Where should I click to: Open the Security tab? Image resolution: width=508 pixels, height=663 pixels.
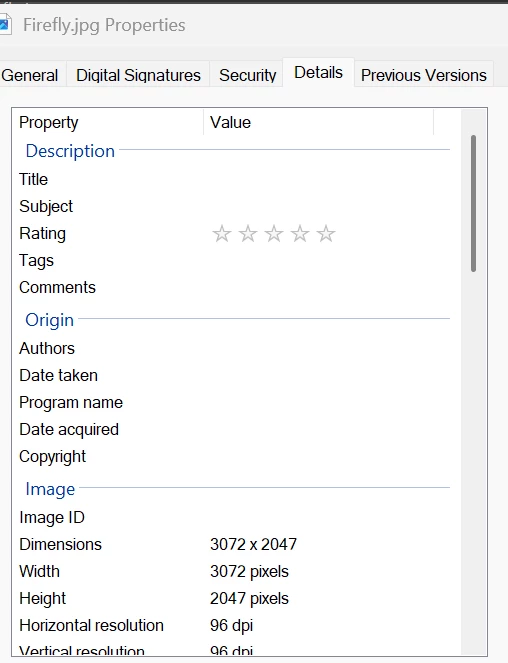click(x=247, y=75)
